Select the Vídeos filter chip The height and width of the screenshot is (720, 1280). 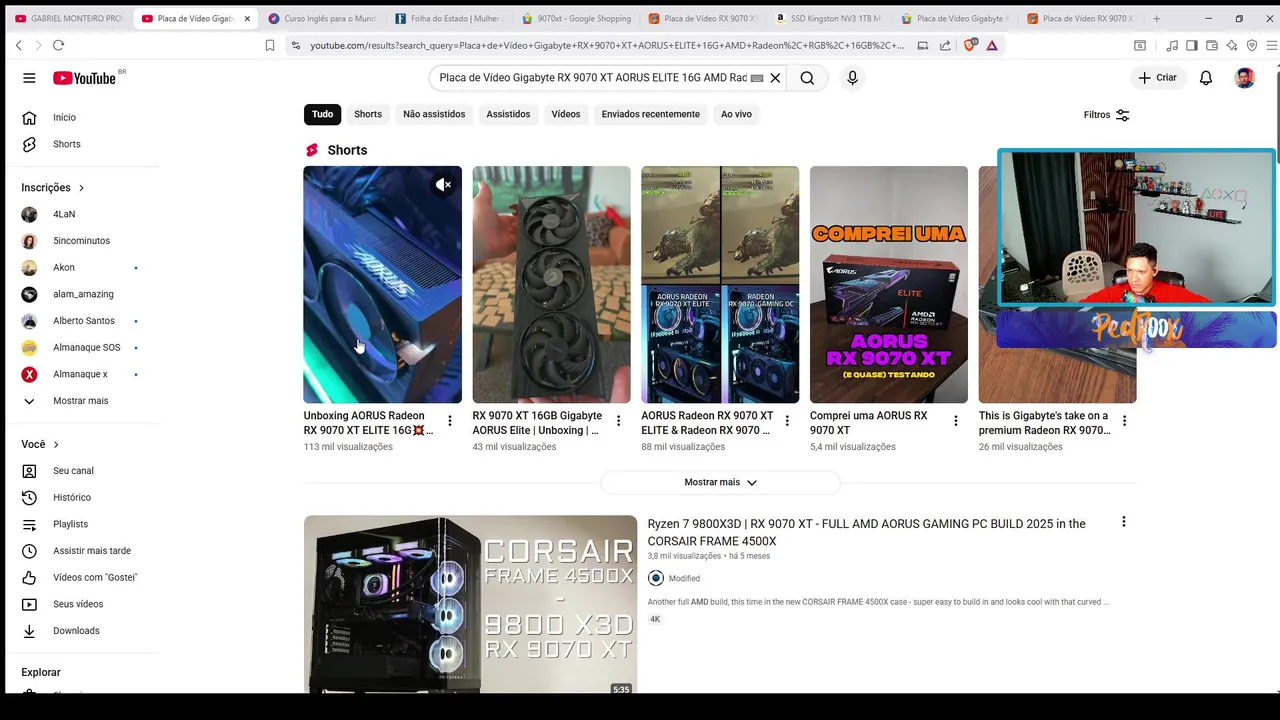pos(566,114)
